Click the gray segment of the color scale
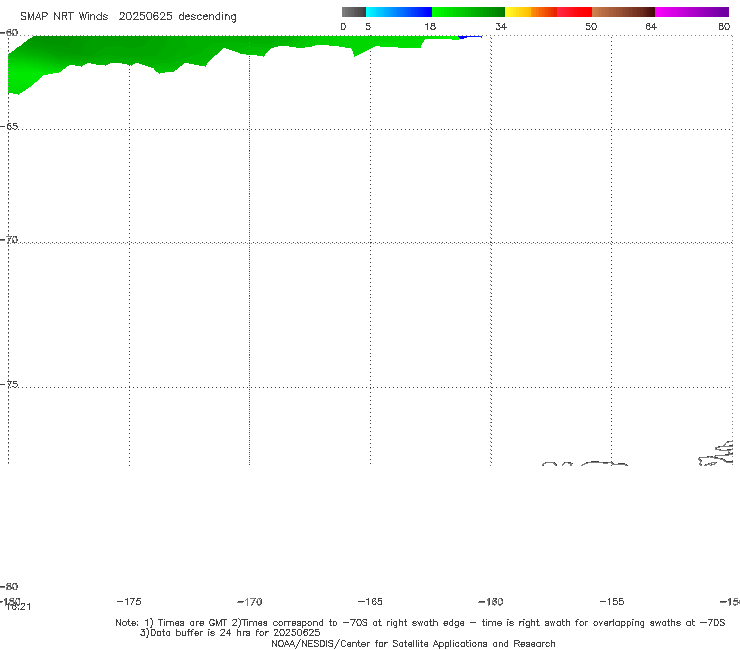The width and height of the screenshot is (740, 650). click(353, 12)
